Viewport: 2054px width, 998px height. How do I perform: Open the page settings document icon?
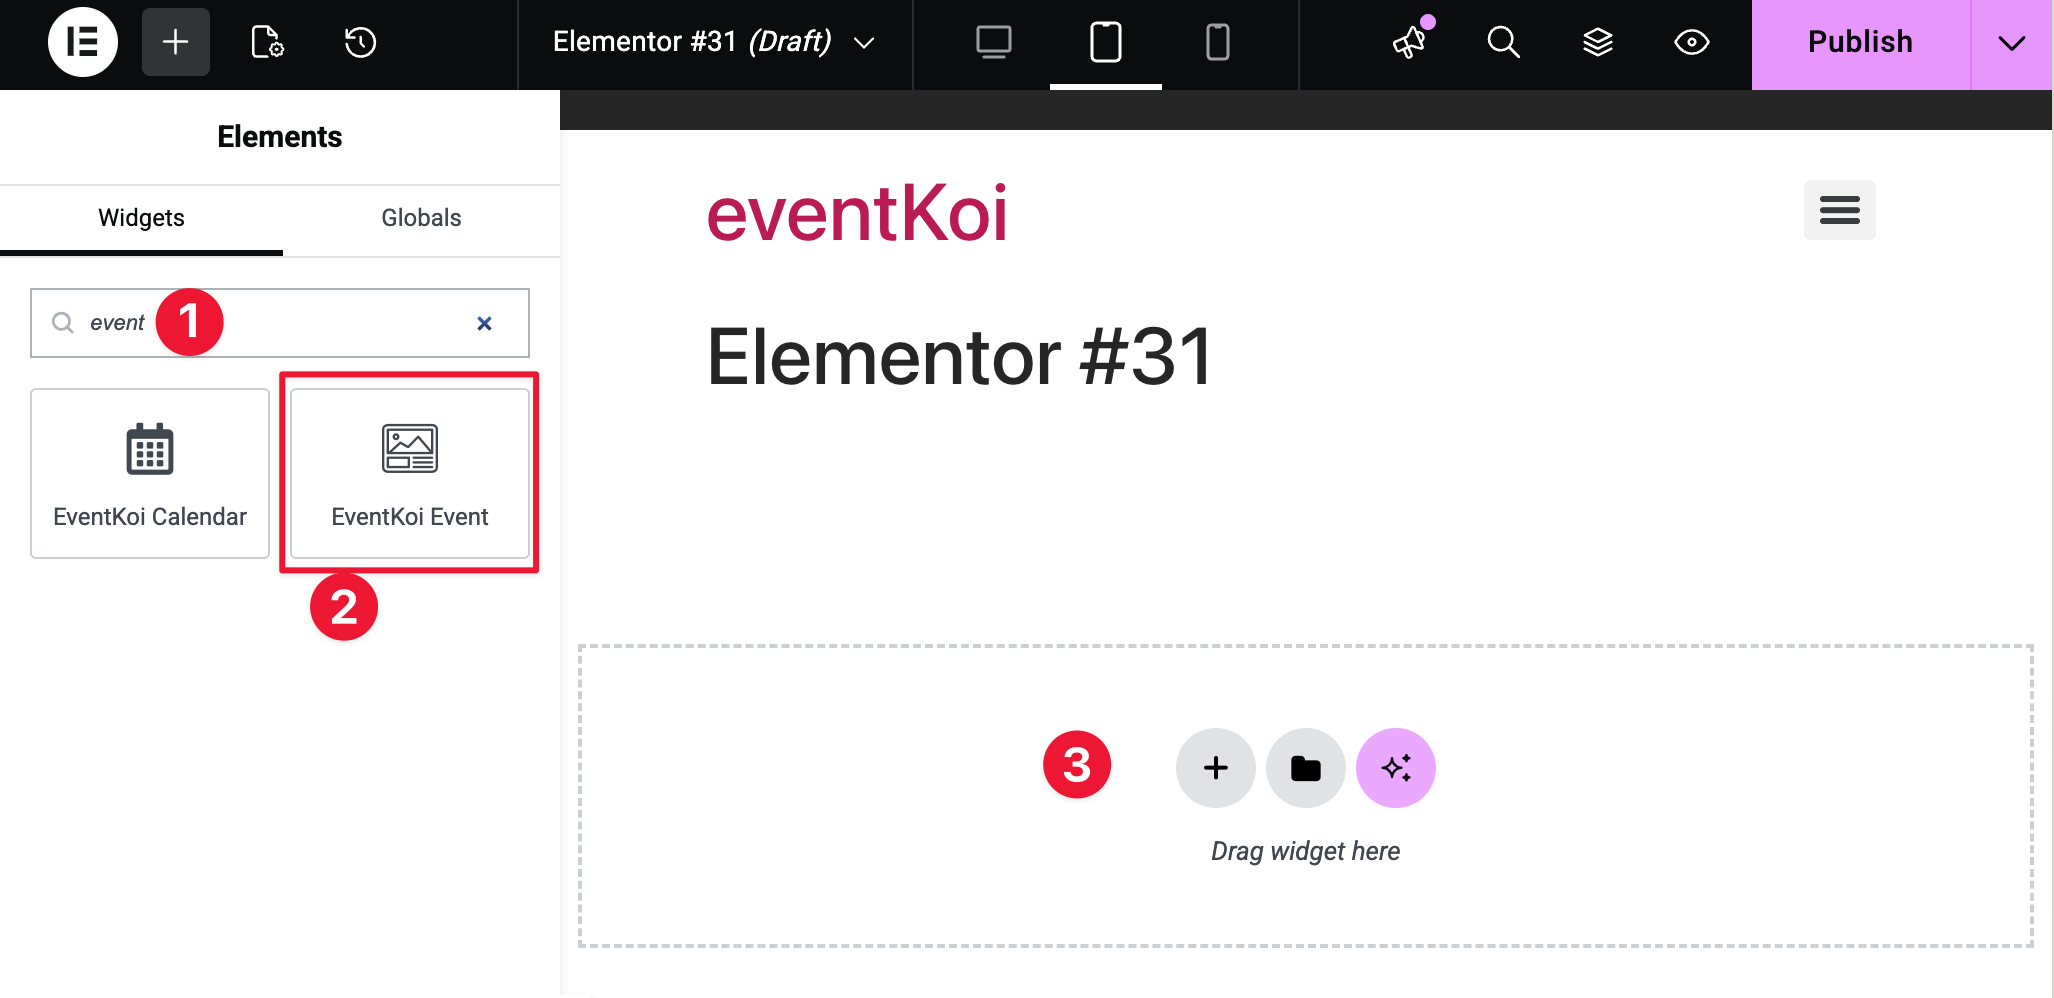tap(267, 42)
